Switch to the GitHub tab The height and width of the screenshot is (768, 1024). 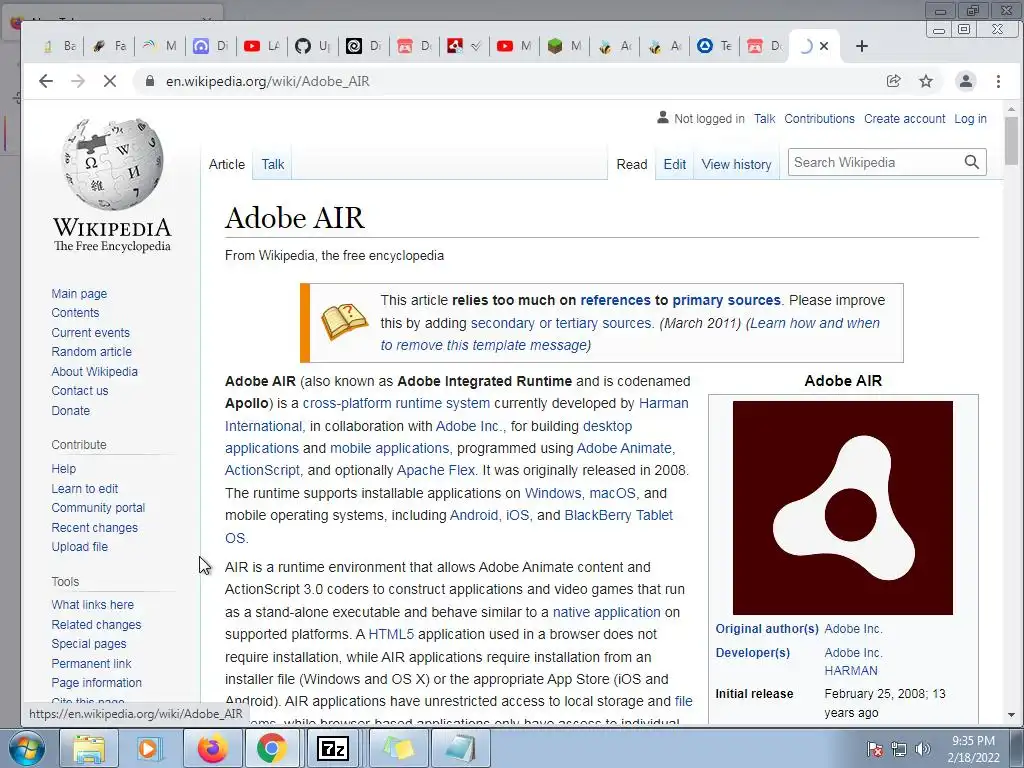coord(311,46)
